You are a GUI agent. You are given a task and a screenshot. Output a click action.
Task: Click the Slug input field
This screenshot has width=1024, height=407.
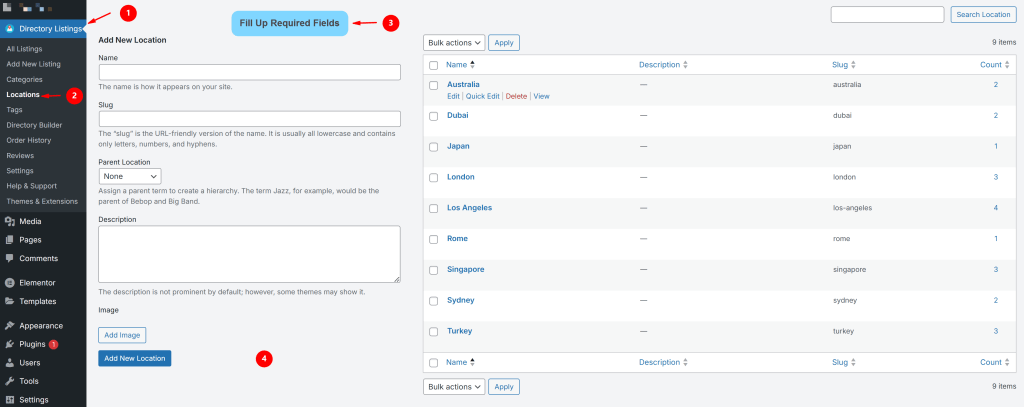[249, 118]
